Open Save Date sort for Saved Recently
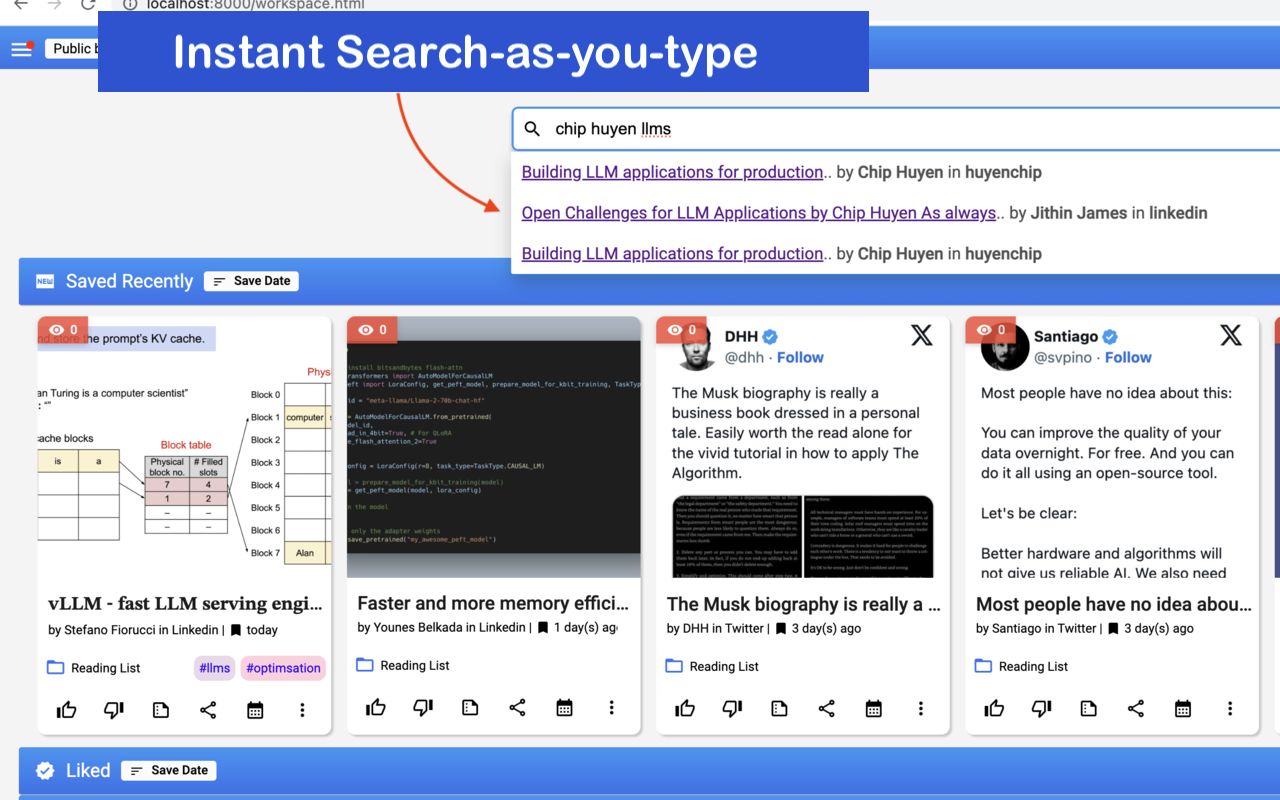Image resolution: width=1280 pixels, height=800 pixels. point(251,281)
